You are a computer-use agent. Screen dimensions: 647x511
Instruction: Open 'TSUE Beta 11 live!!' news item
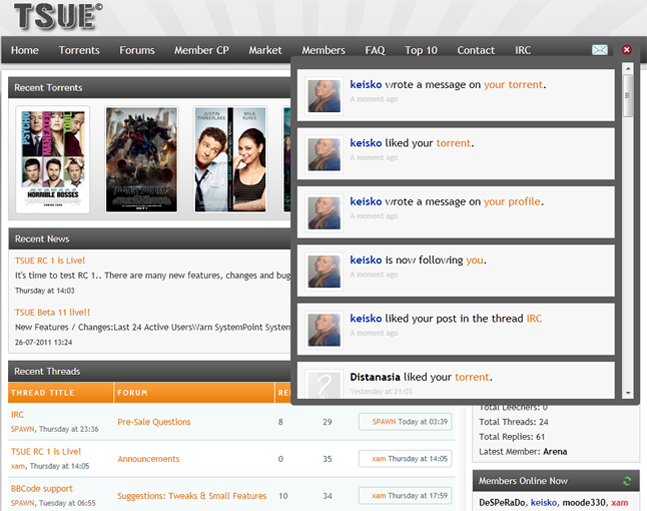tap(52, 312)
